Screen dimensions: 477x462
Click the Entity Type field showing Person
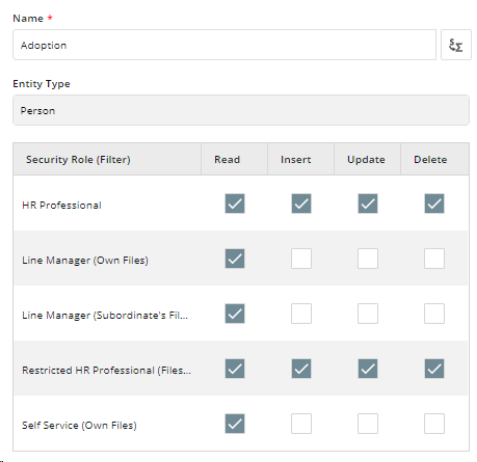point(241,110)
